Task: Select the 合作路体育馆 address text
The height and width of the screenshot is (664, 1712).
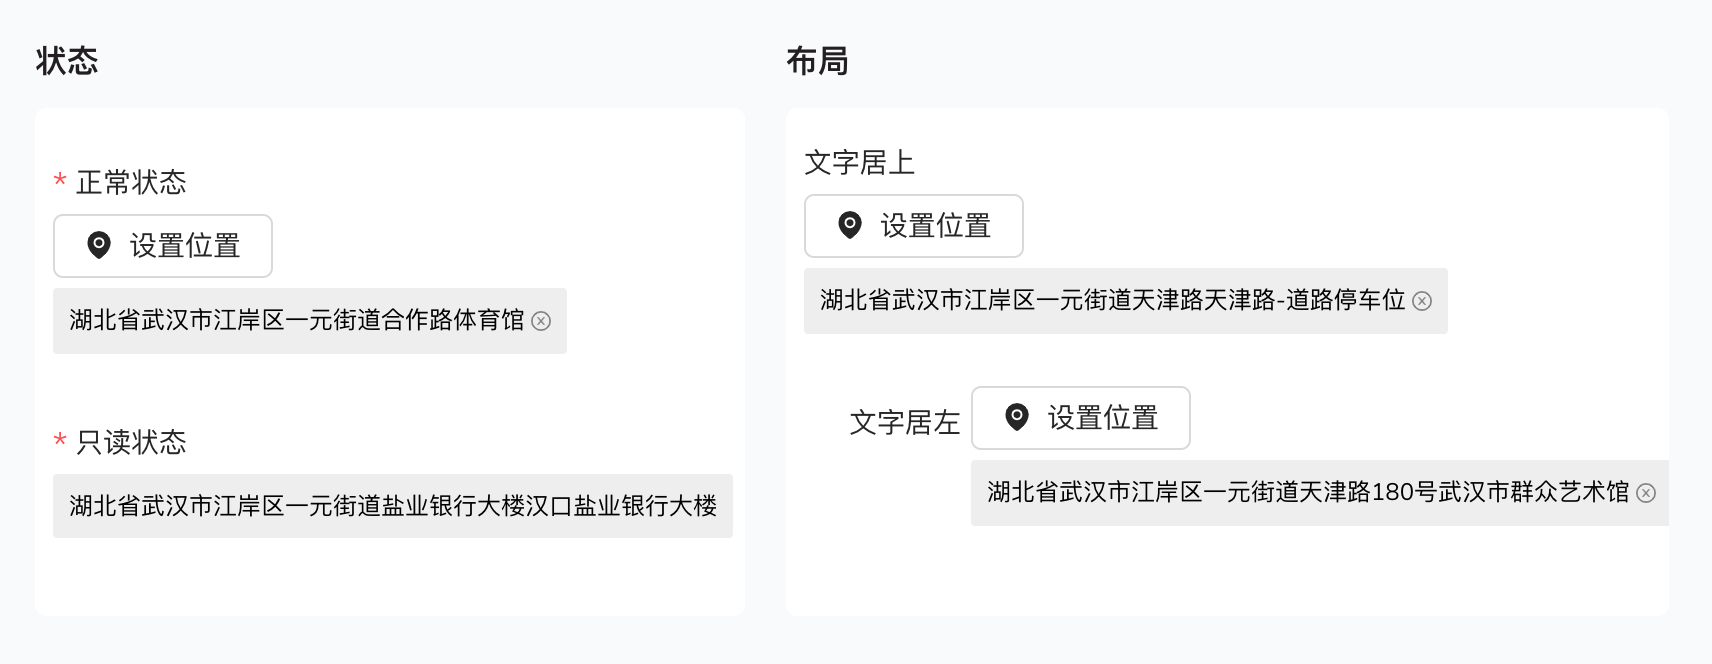Action: [x=296, y=320]
